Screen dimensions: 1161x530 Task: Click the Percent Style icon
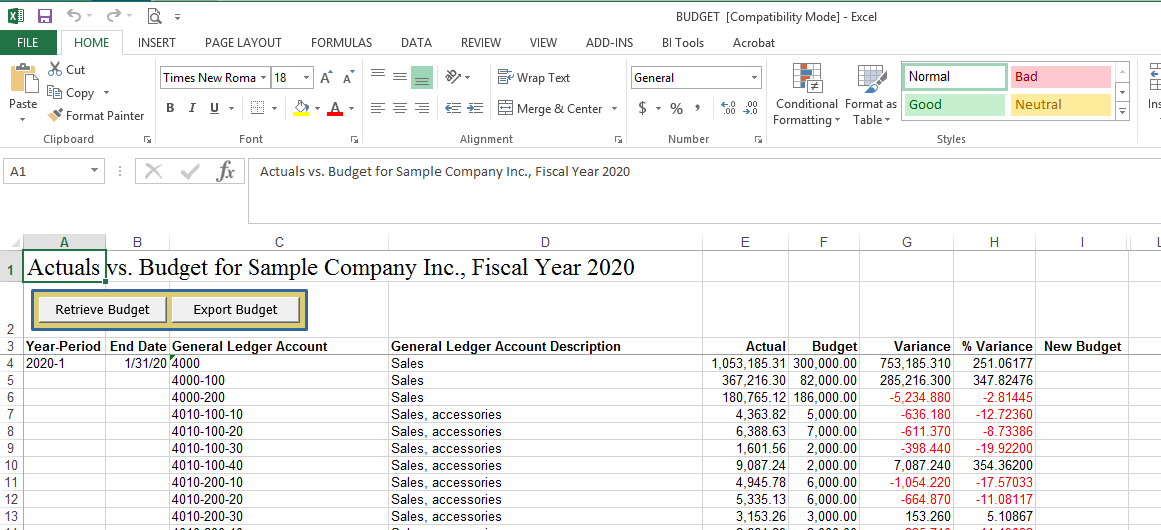[x=676, y=108]
